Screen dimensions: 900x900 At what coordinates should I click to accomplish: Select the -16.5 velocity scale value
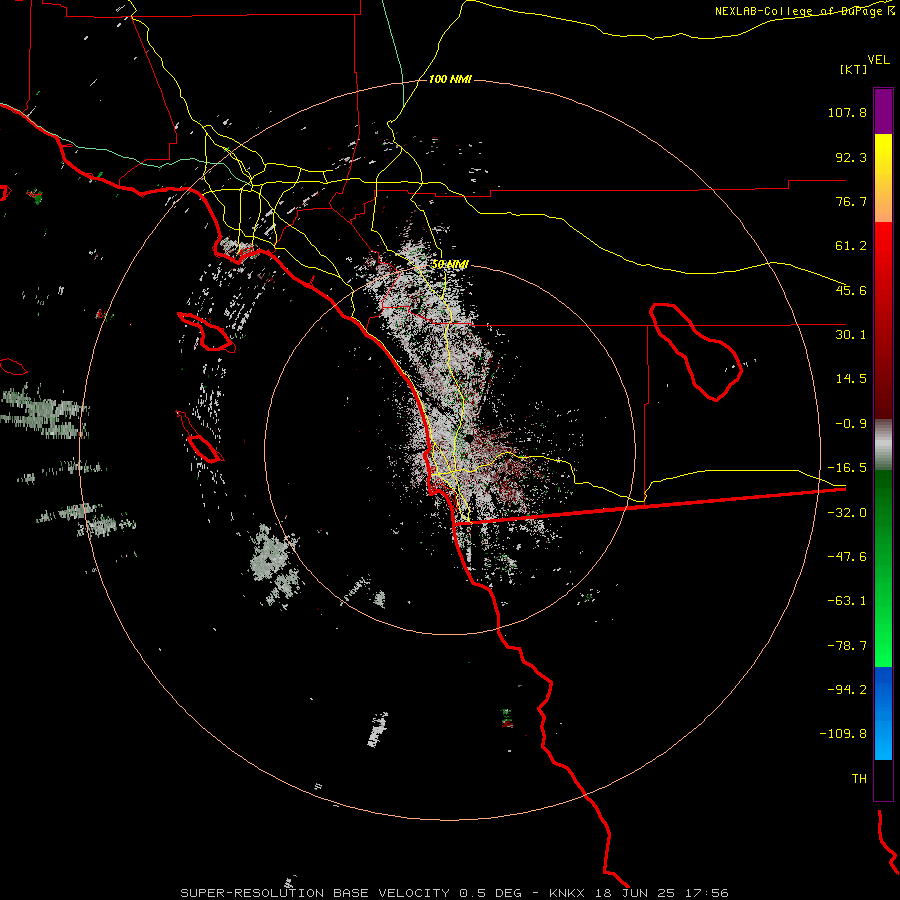847,468
